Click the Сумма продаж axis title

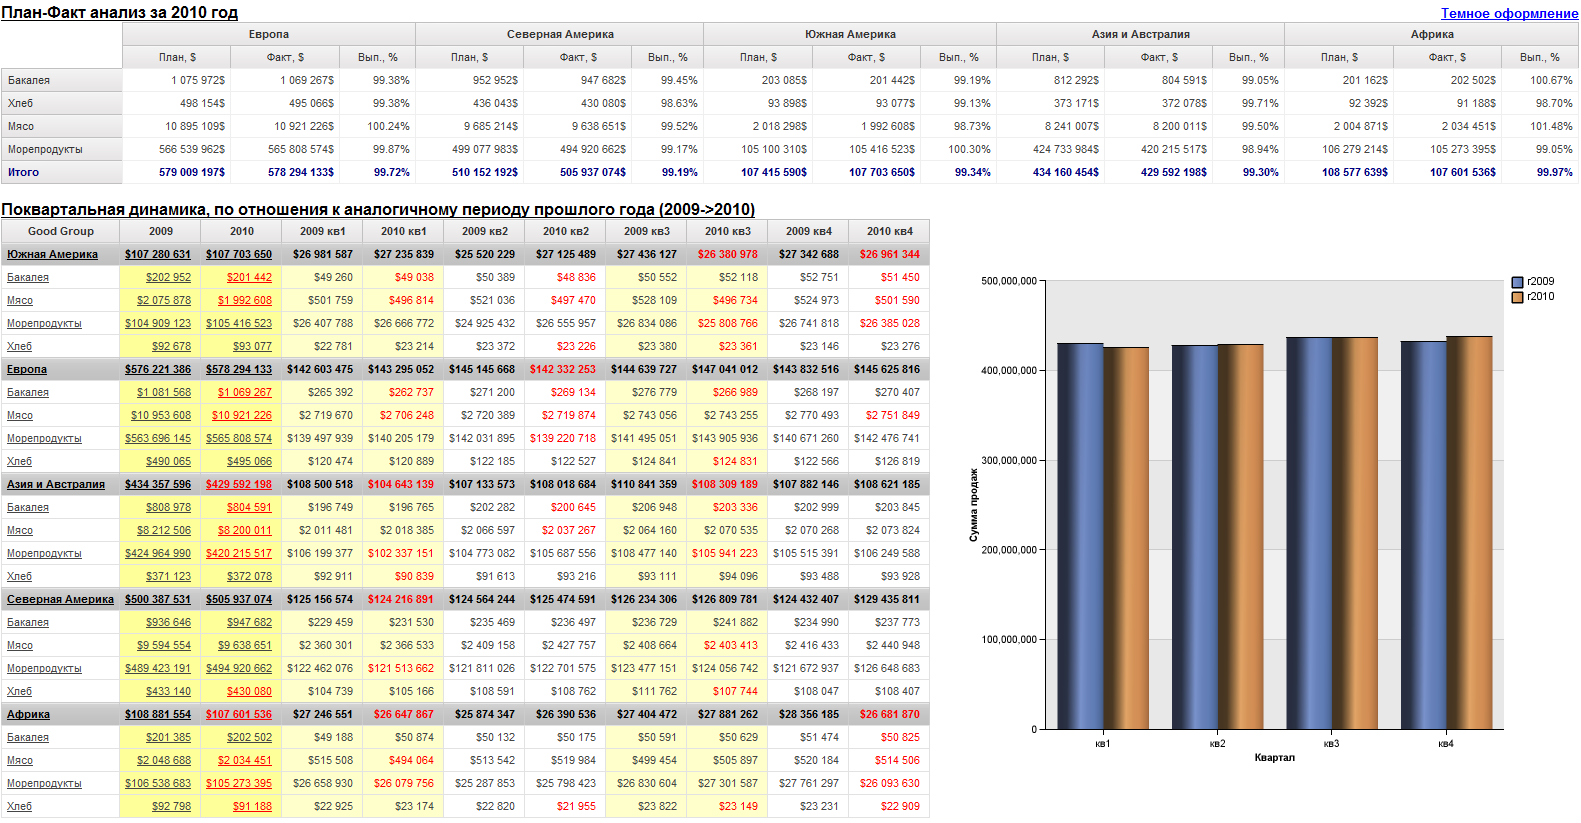[x=973, y=505]
